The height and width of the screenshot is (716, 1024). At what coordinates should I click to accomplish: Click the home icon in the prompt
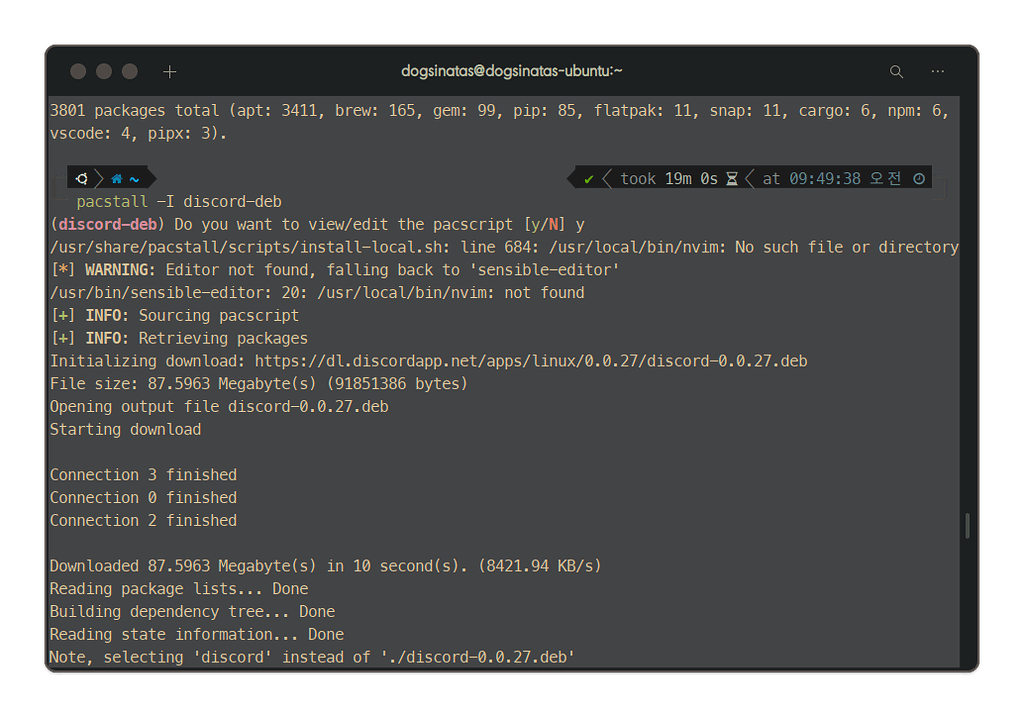[117, 179]
